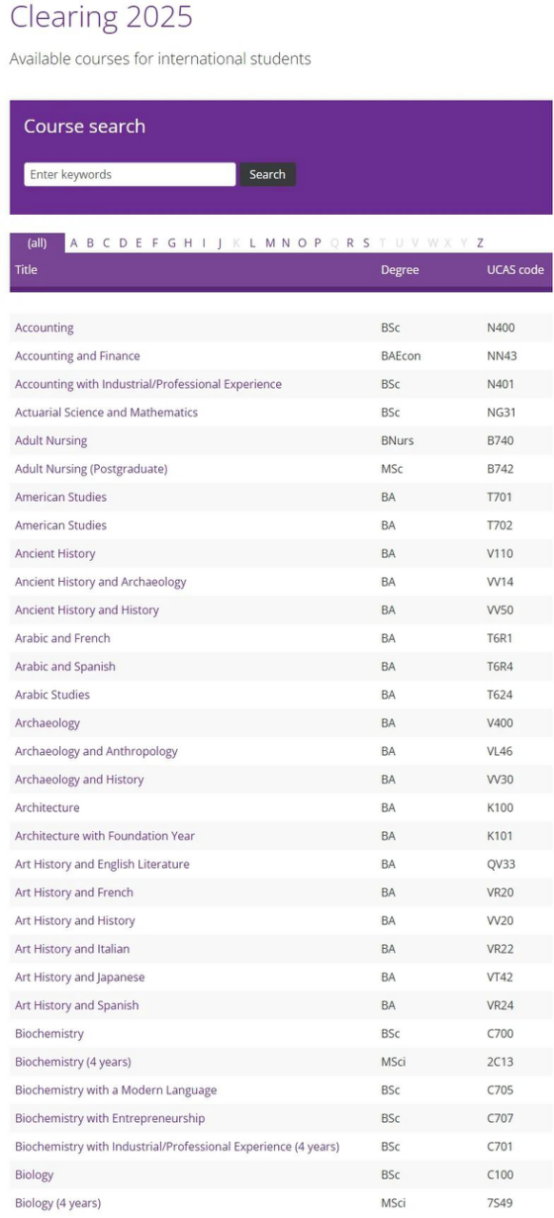554x1218 pixels.
Task: Open Biochemistry with Entrepreneurship link
Action: [x=110, y=1118]
